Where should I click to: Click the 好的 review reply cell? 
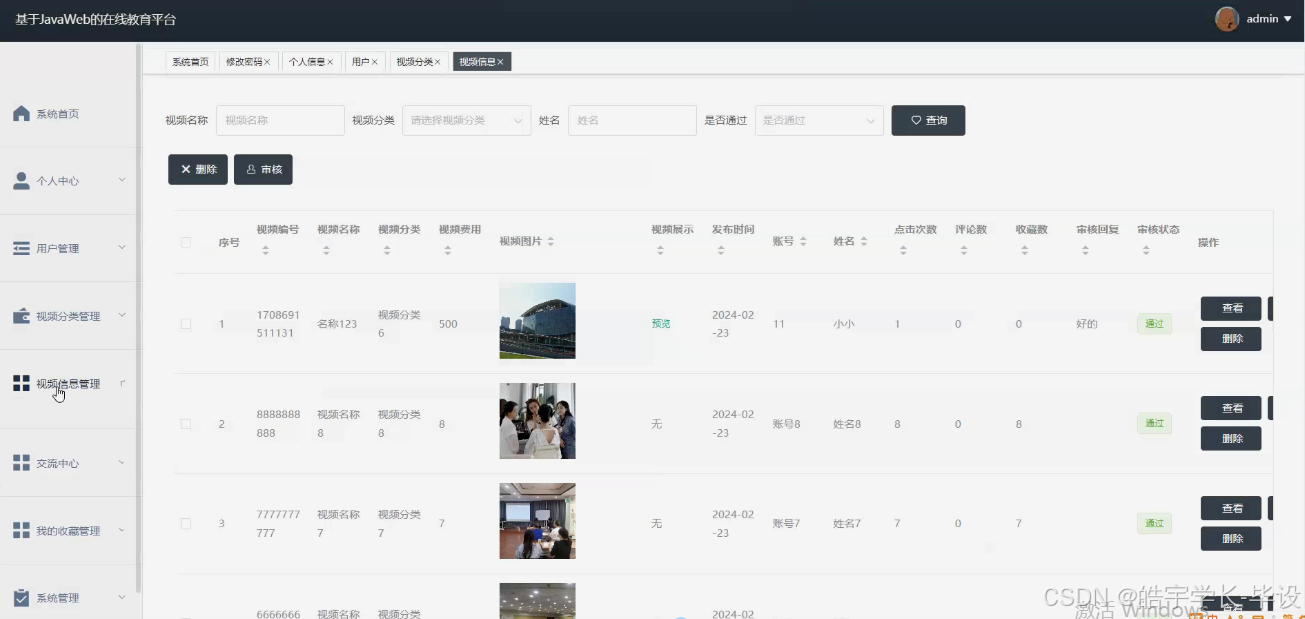coord(1087,324)
